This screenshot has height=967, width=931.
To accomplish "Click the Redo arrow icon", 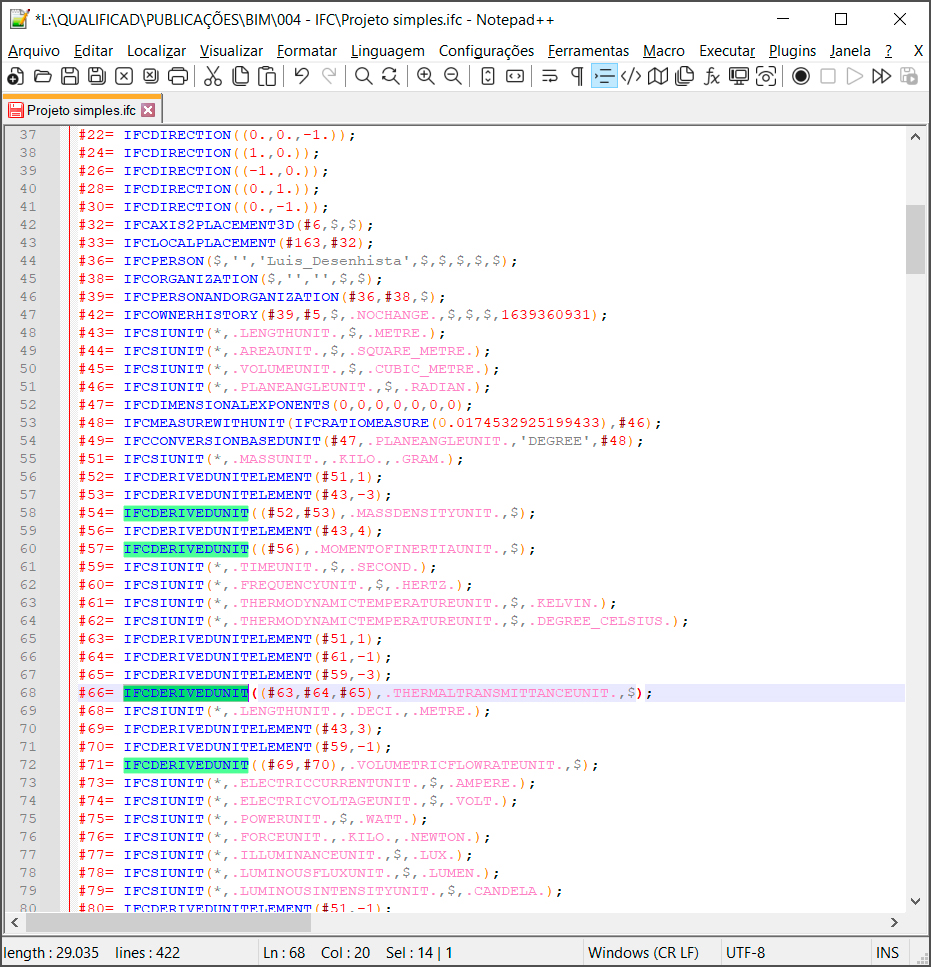I will [329, 76].
